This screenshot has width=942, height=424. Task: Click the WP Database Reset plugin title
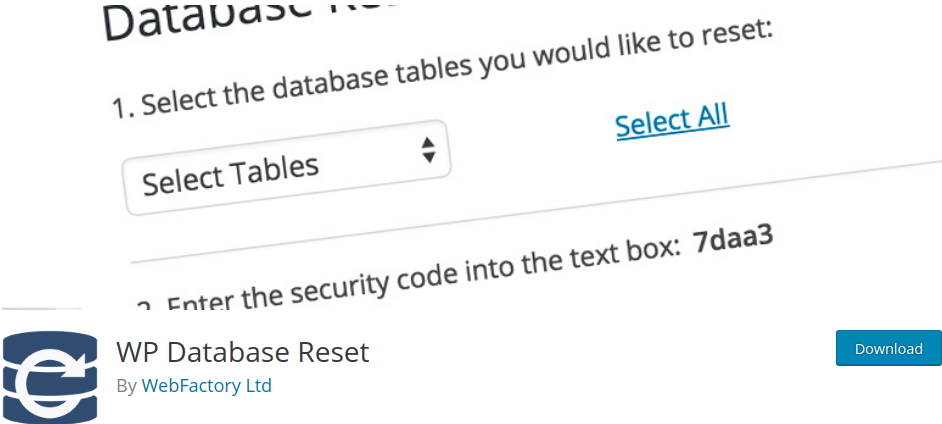click(242, 352)
